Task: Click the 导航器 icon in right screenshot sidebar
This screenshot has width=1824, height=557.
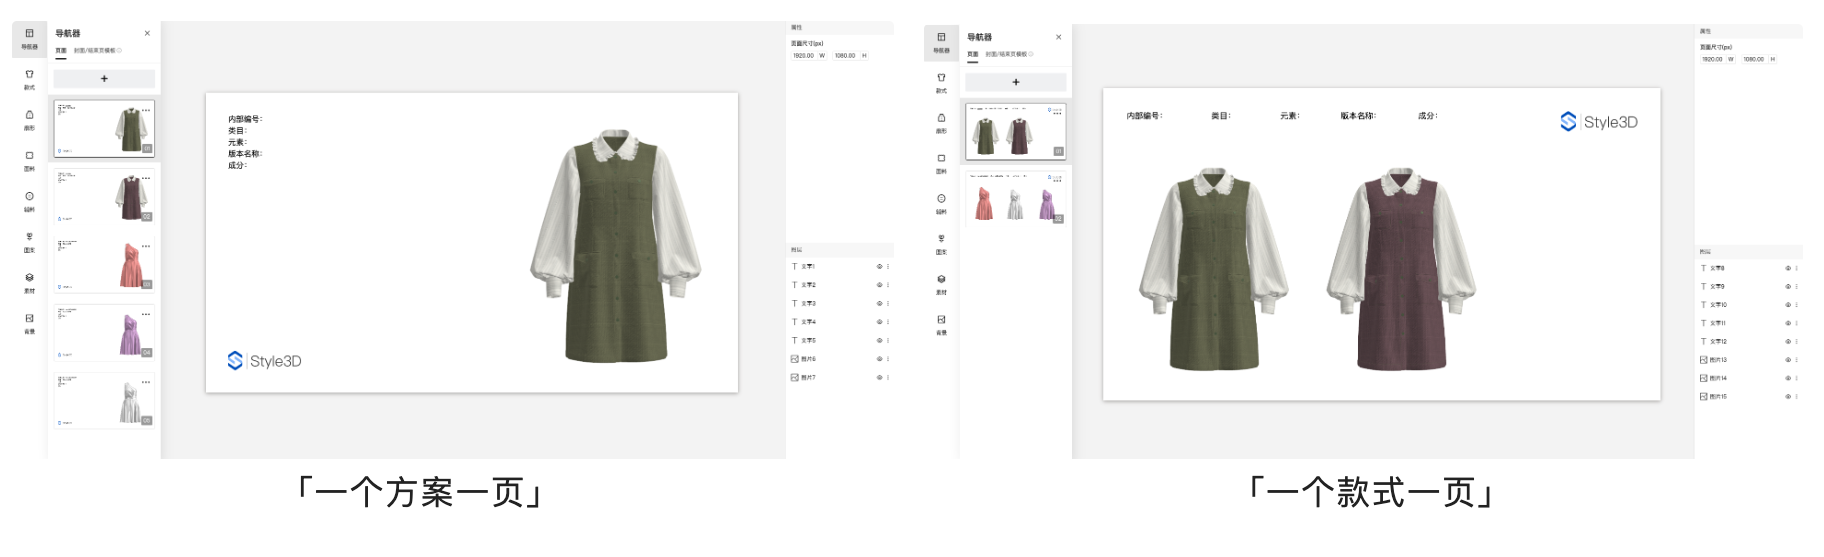Action: pos(941,41)
